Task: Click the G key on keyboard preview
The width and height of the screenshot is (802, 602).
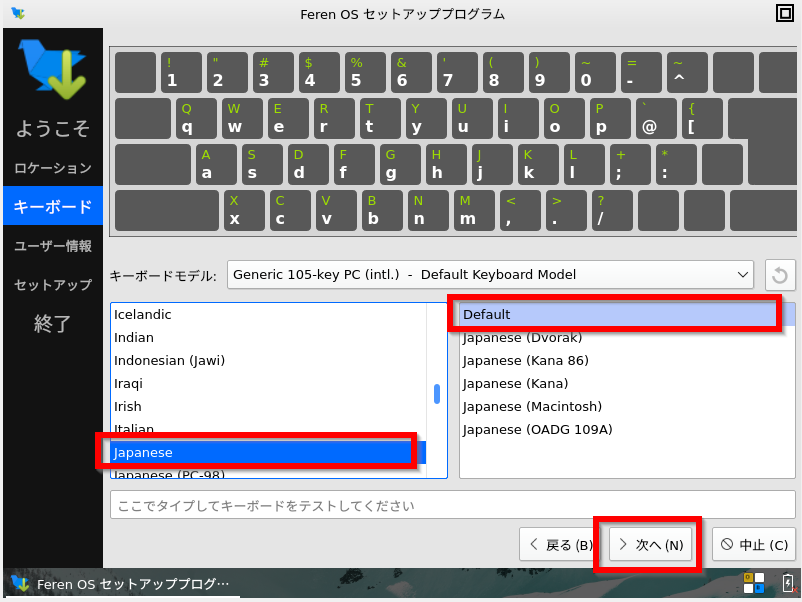Action: pyautogui.click(x=400, y=164)
